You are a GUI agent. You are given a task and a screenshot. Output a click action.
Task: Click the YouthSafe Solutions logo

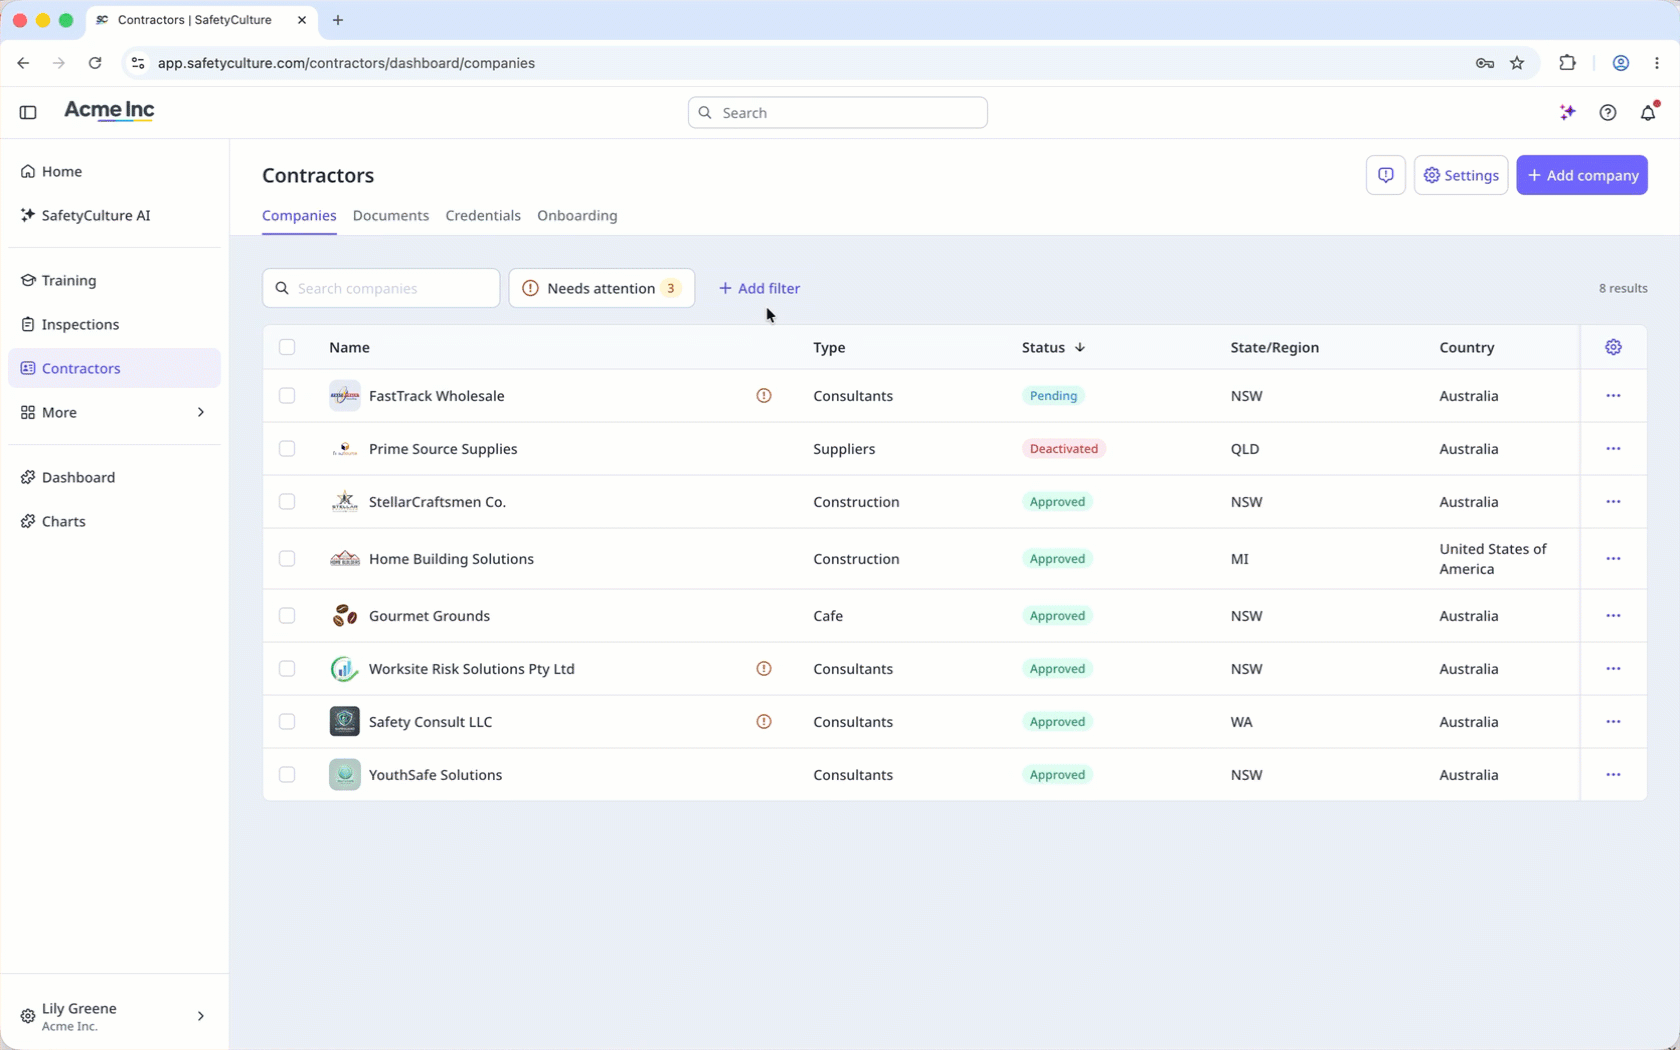tap(344, 775)
